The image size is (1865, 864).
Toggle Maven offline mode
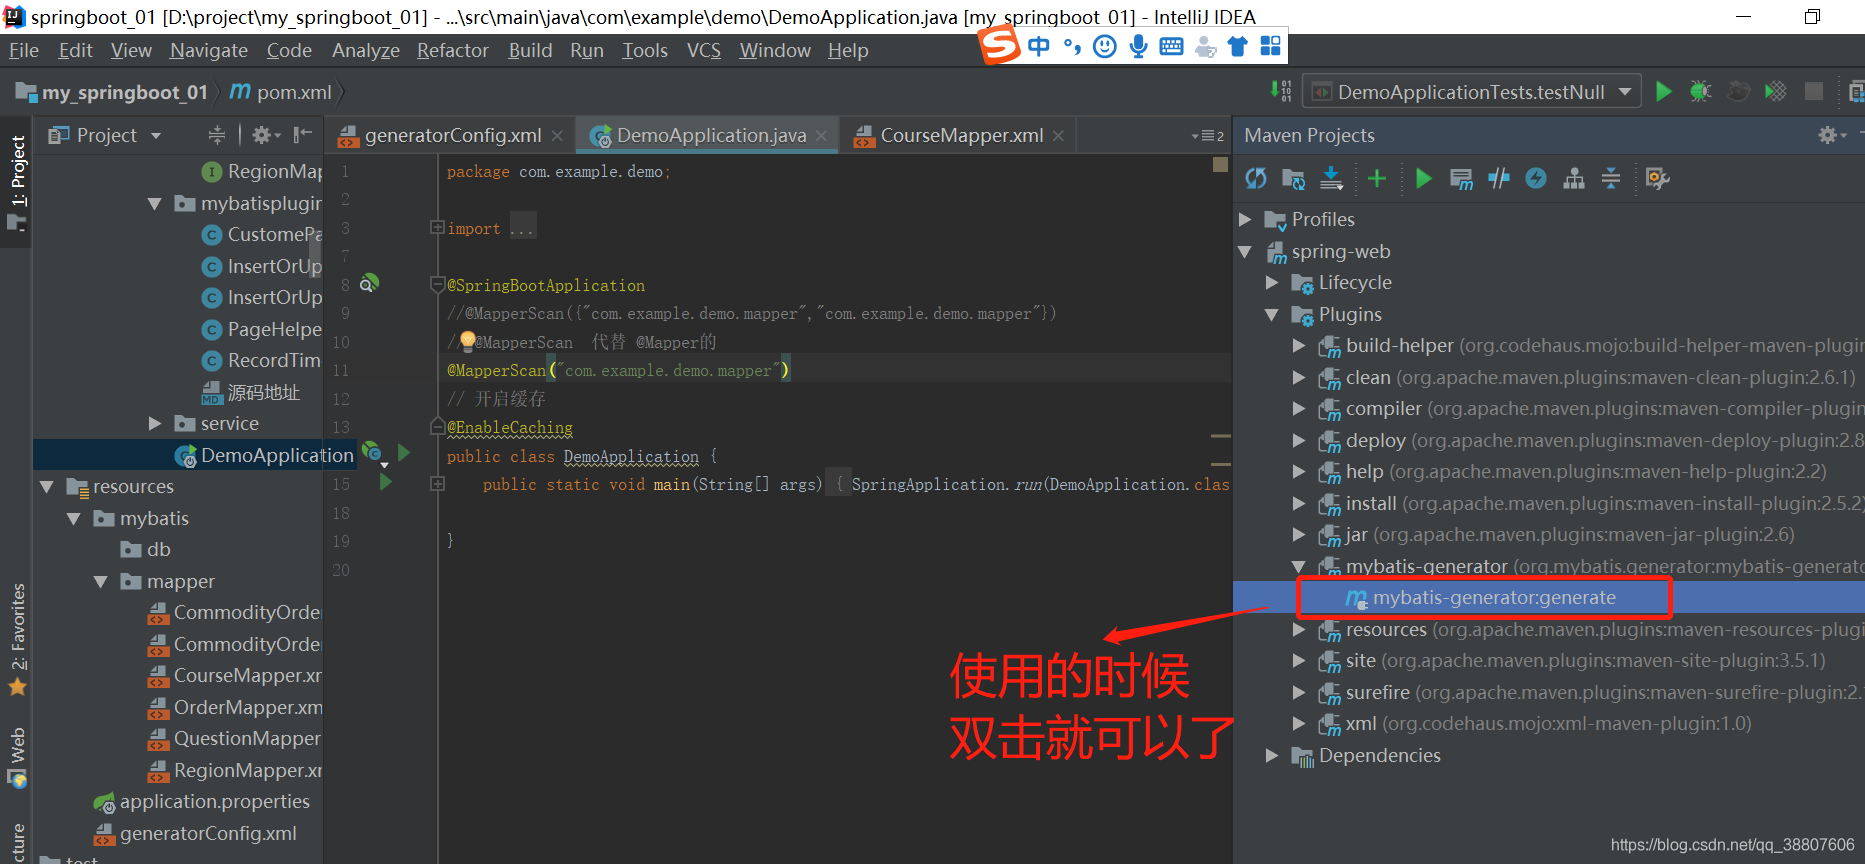pos(1498,178)
